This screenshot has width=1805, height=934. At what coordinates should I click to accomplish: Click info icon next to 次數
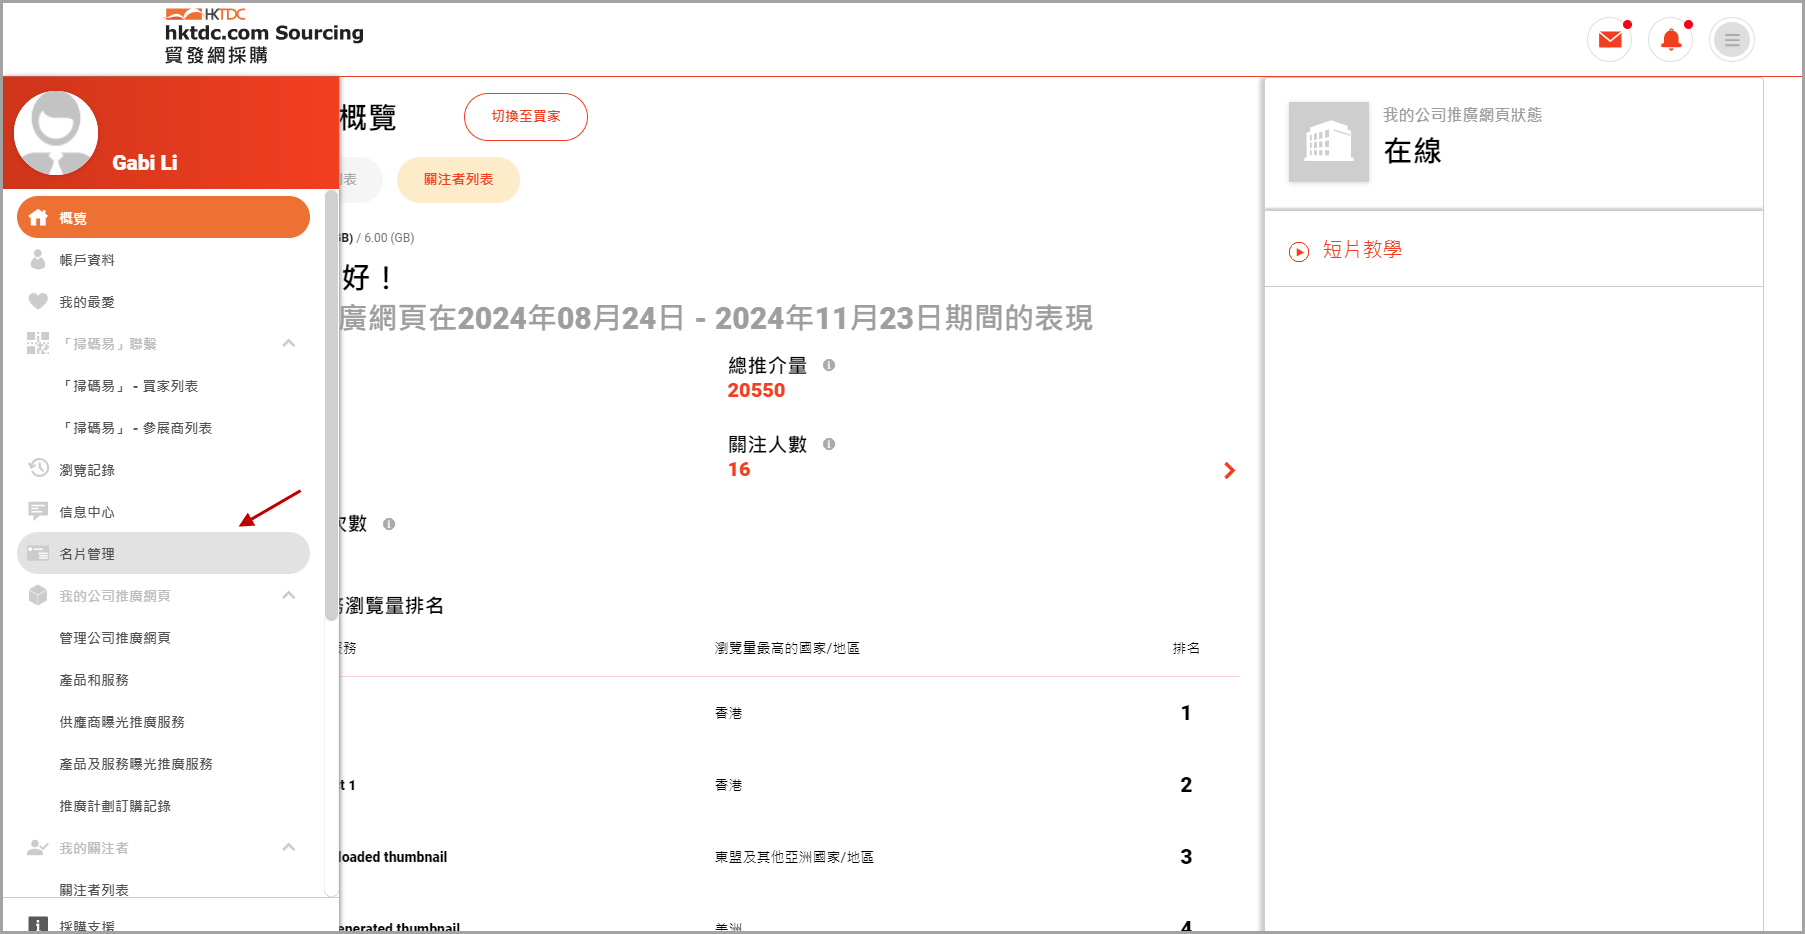pos(389,524)
